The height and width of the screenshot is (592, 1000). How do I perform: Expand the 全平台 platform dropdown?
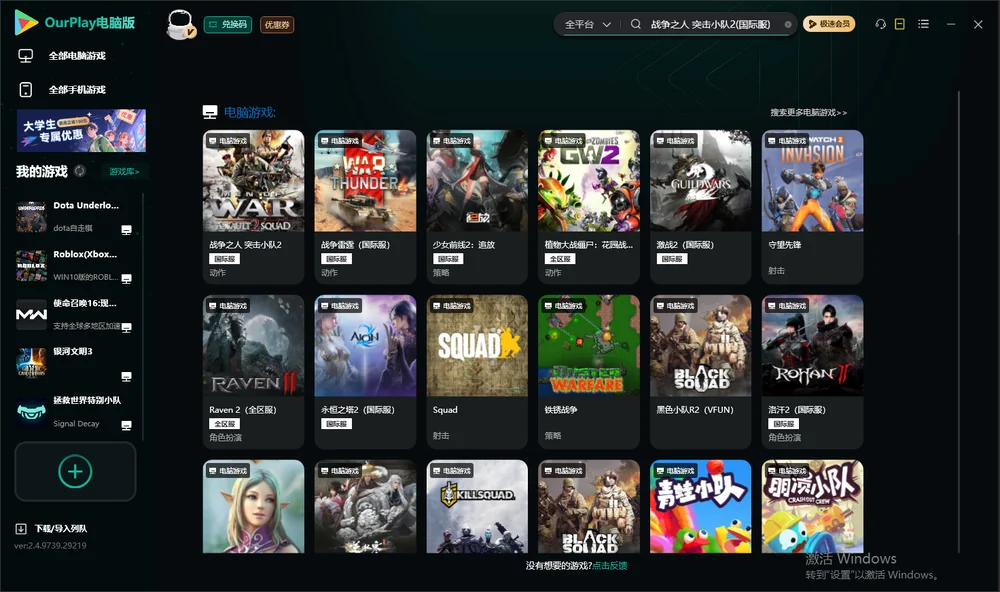tap(587, 24)
